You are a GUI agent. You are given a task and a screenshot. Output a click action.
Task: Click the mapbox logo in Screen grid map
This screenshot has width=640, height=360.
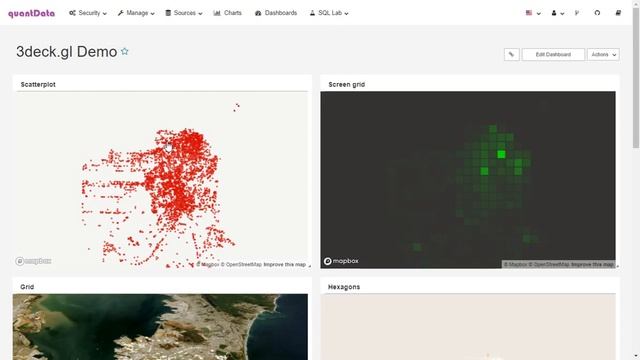point(341,261)
